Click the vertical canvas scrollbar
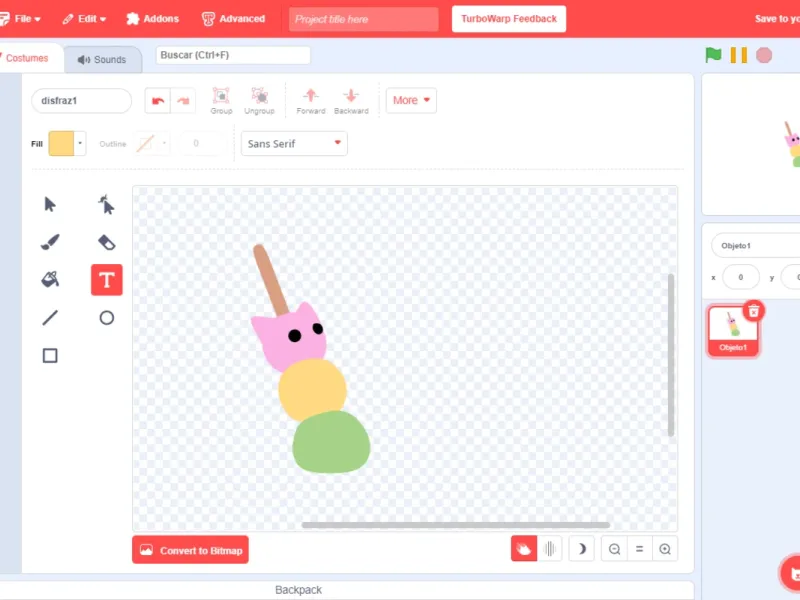The height and width of the screenshot is (600, 800). 671,355
